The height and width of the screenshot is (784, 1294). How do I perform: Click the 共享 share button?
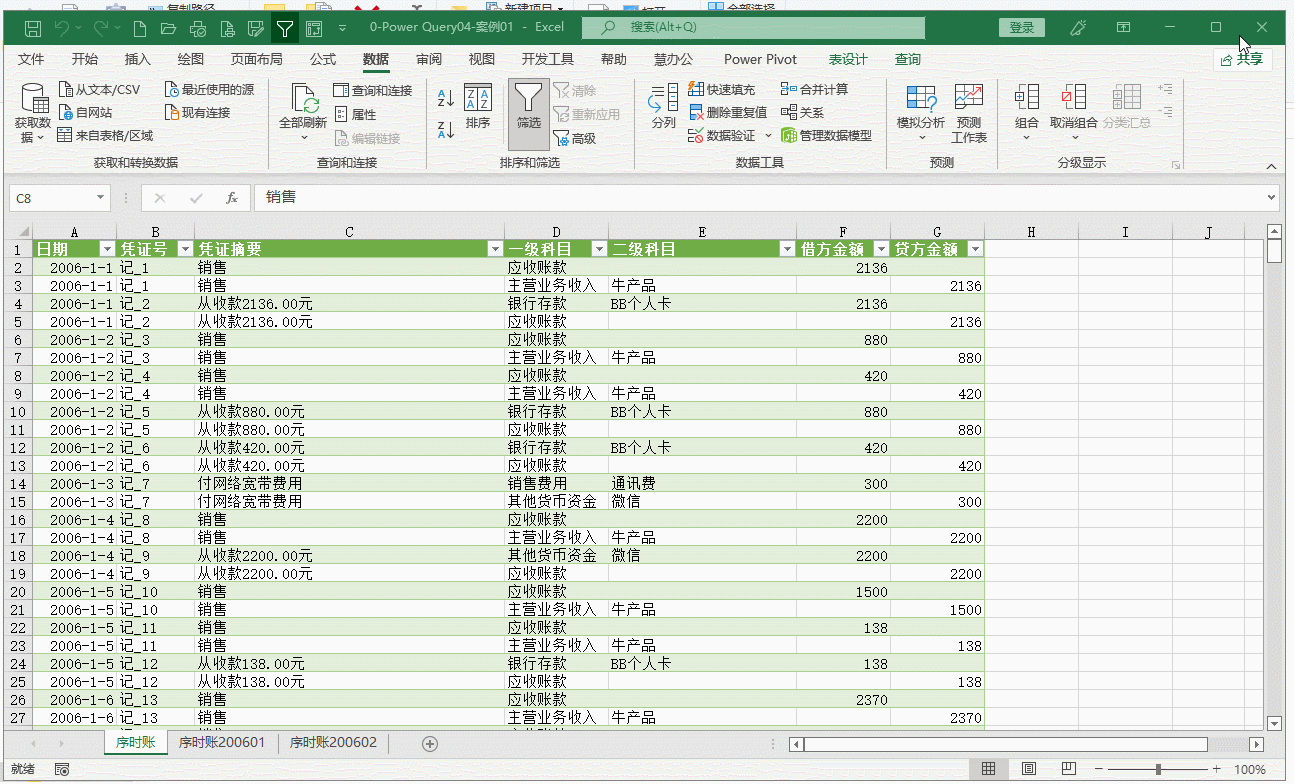(x=1243, y=60)
